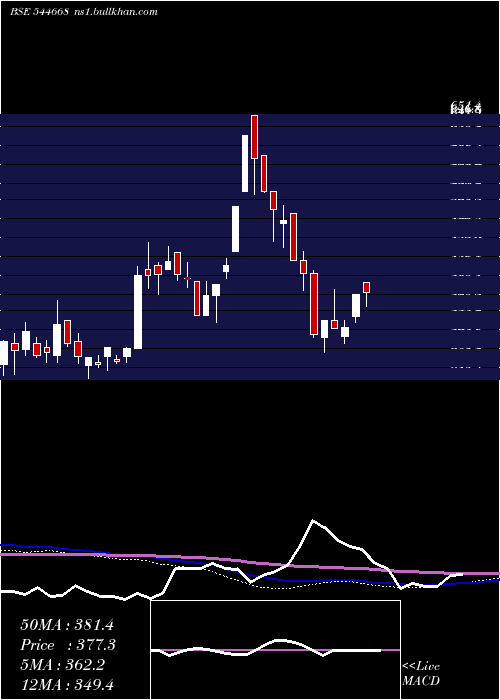The width and height of the screenshot is (500, 700).
Task: Click the "<<Live MACD" label
Action: 421,674
